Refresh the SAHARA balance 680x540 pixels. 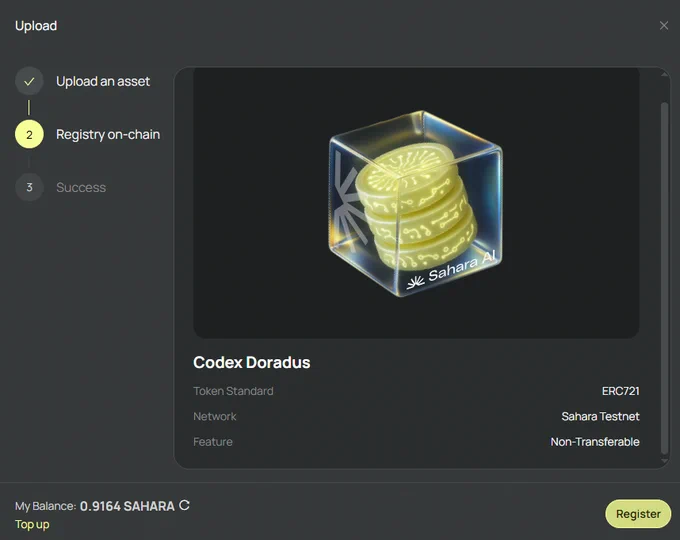(184, 505)
